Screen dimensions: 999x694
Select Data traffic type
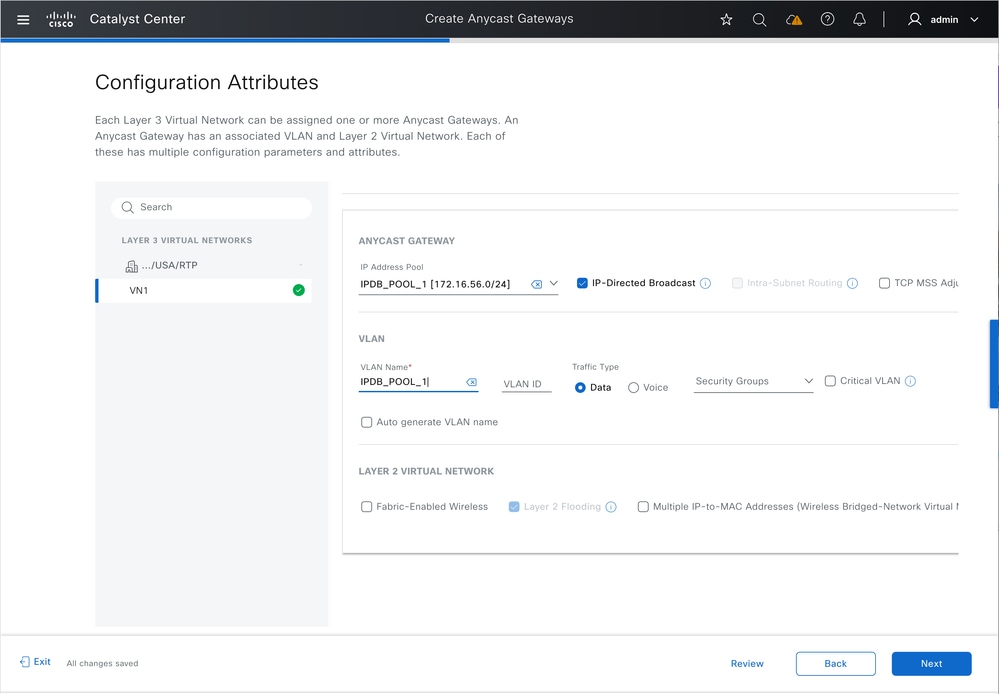point(580,387)
